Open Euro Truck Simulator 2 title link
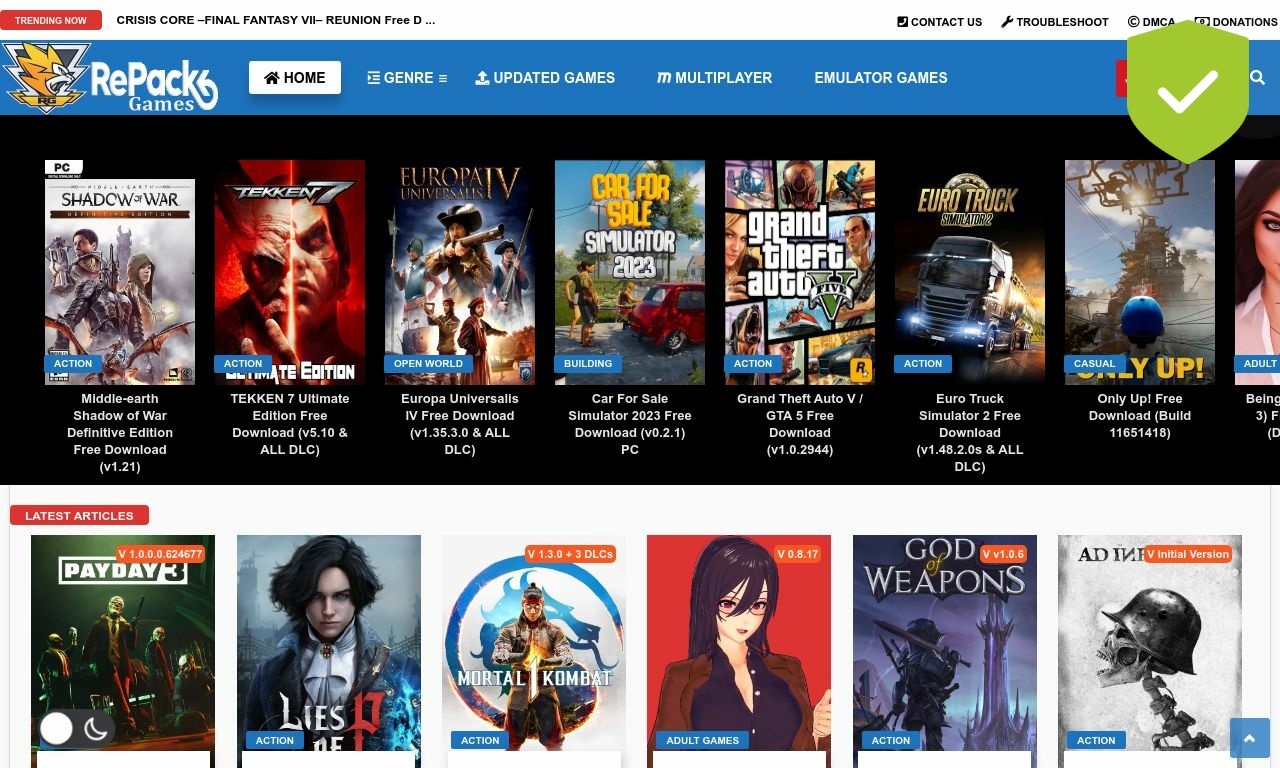1280x768 pixels. pos(970,432)
